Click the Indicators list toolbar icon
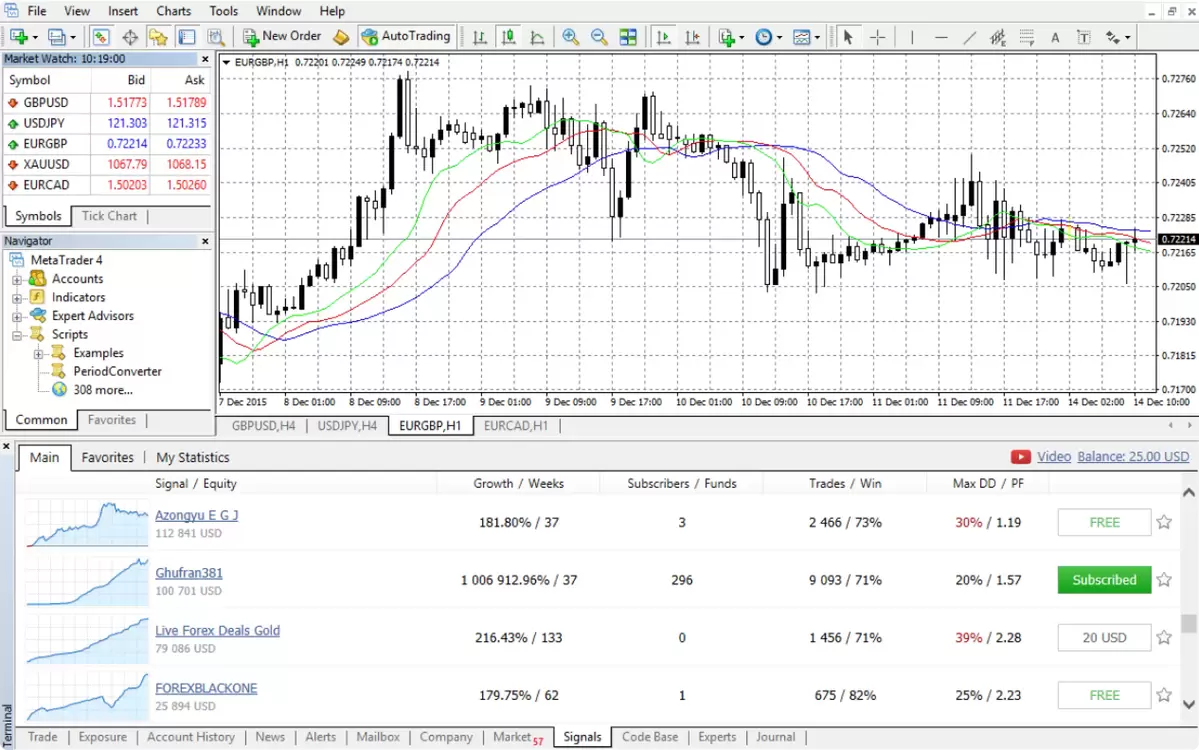This screenshot has width=1199, height=750. point(726,37)
